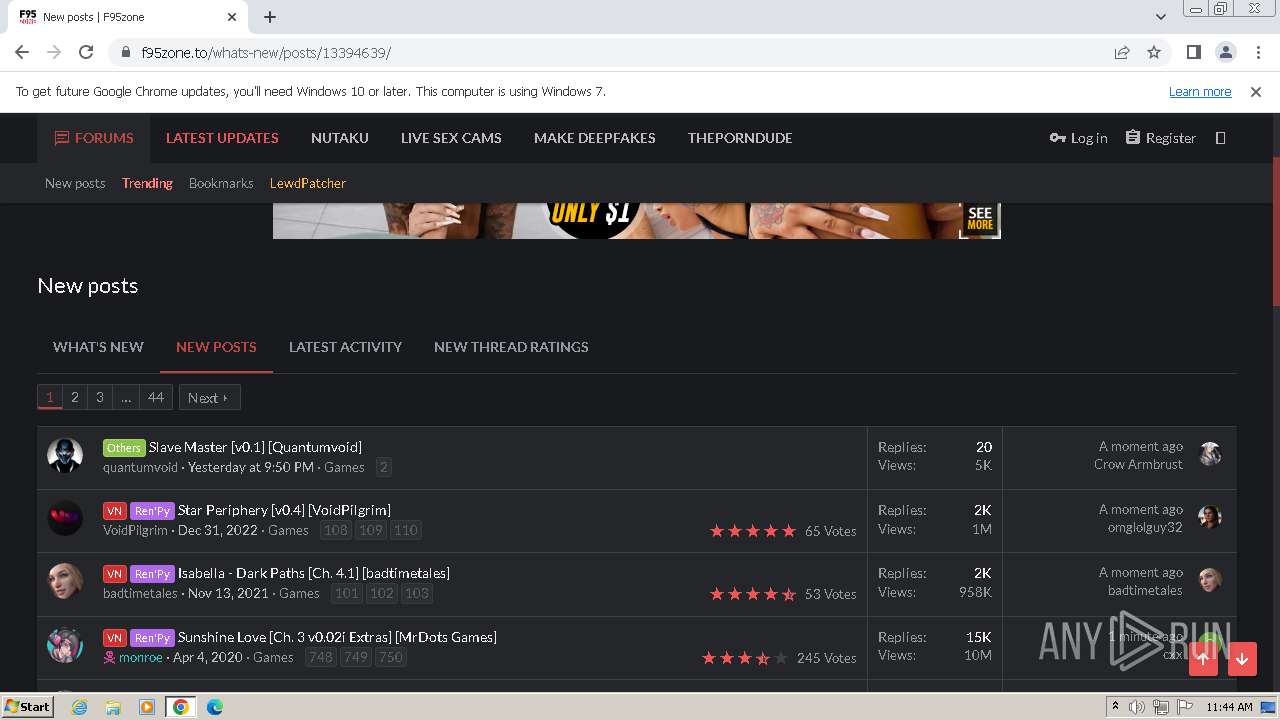This screenshot has width=1280, height=720.
Task: Switch to the WHAT'S NEW tab
Action: [x=98, y=347]
